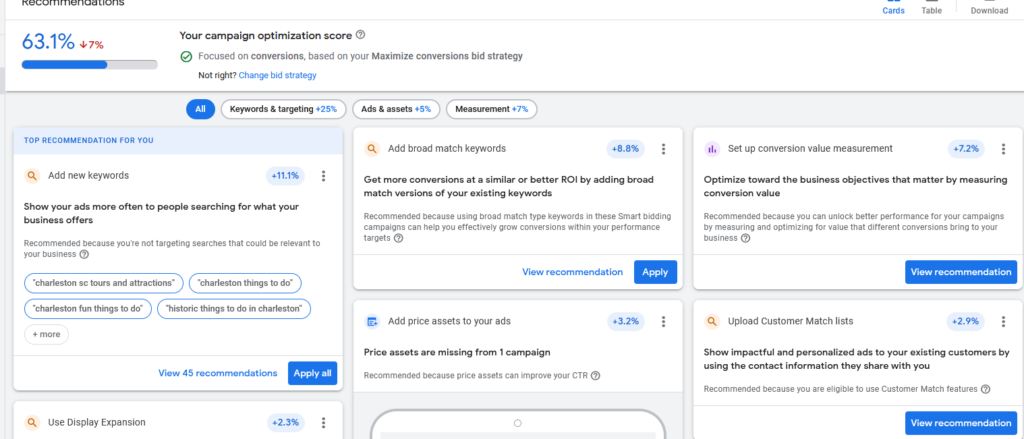Open three-dot menu on Add broad match keywords card
Screen dimensions: 1024x439
pyautogui.click(x=664, y=149)
